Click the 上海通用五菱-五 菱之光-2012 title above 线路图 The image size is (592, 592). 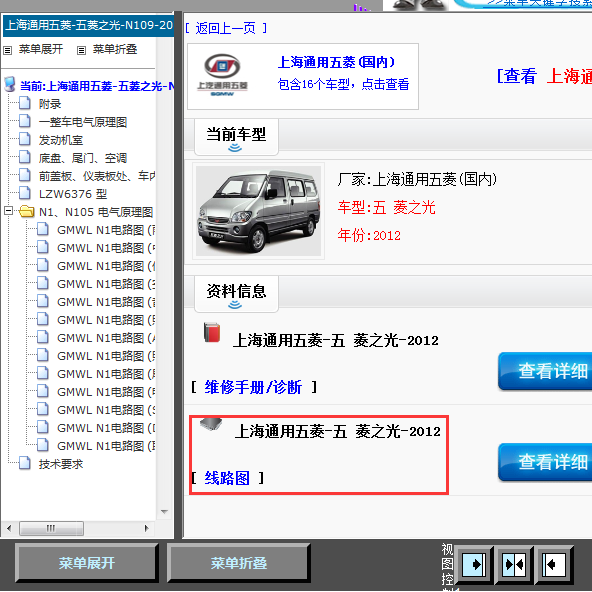pyautogui.click(x=338, y=431)
